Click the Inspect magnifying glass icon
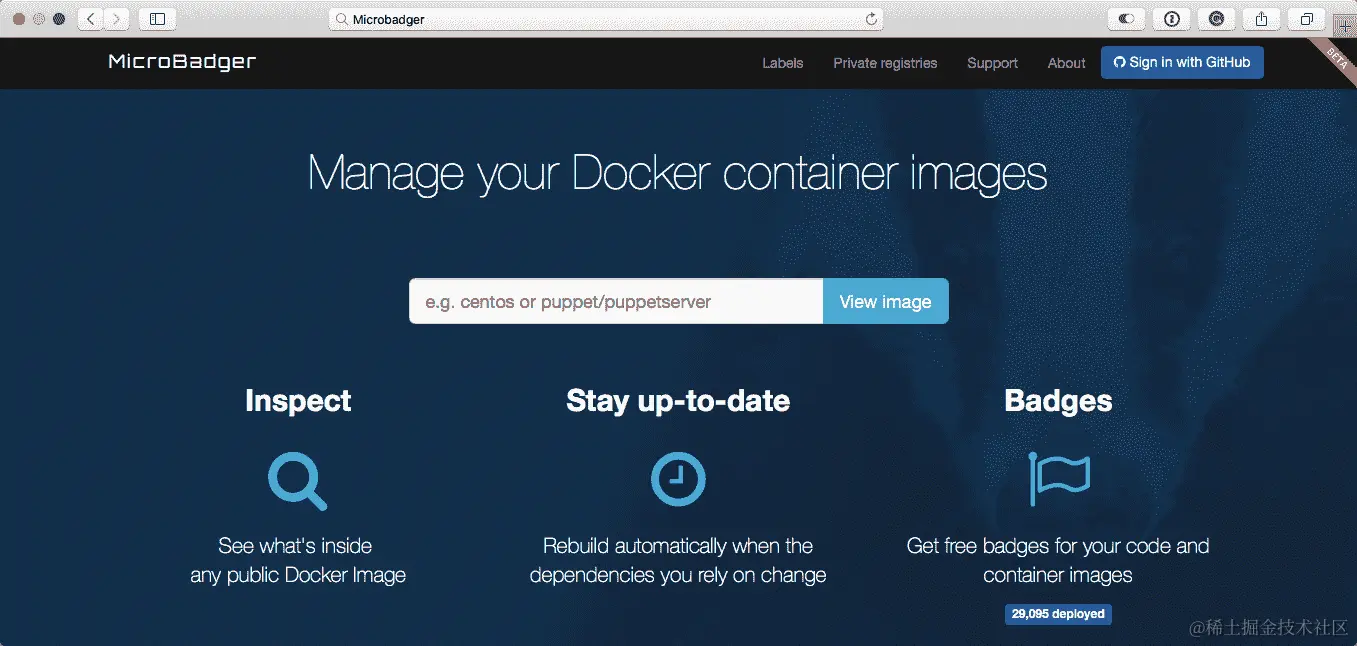This screenshot has width=1357, height=646. [297, 480]
